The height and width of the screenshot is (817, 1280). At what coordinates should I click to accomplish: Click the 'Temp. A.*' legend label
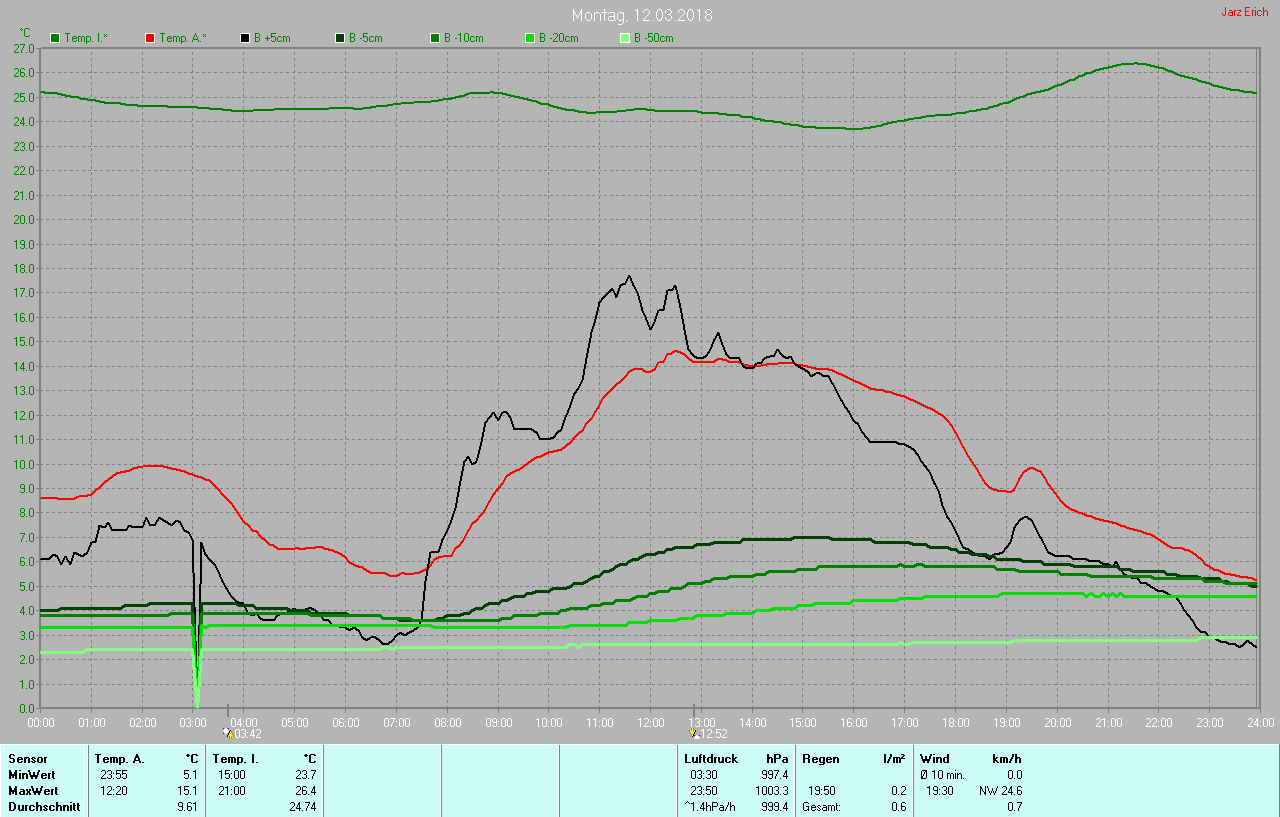click(183, 38)
